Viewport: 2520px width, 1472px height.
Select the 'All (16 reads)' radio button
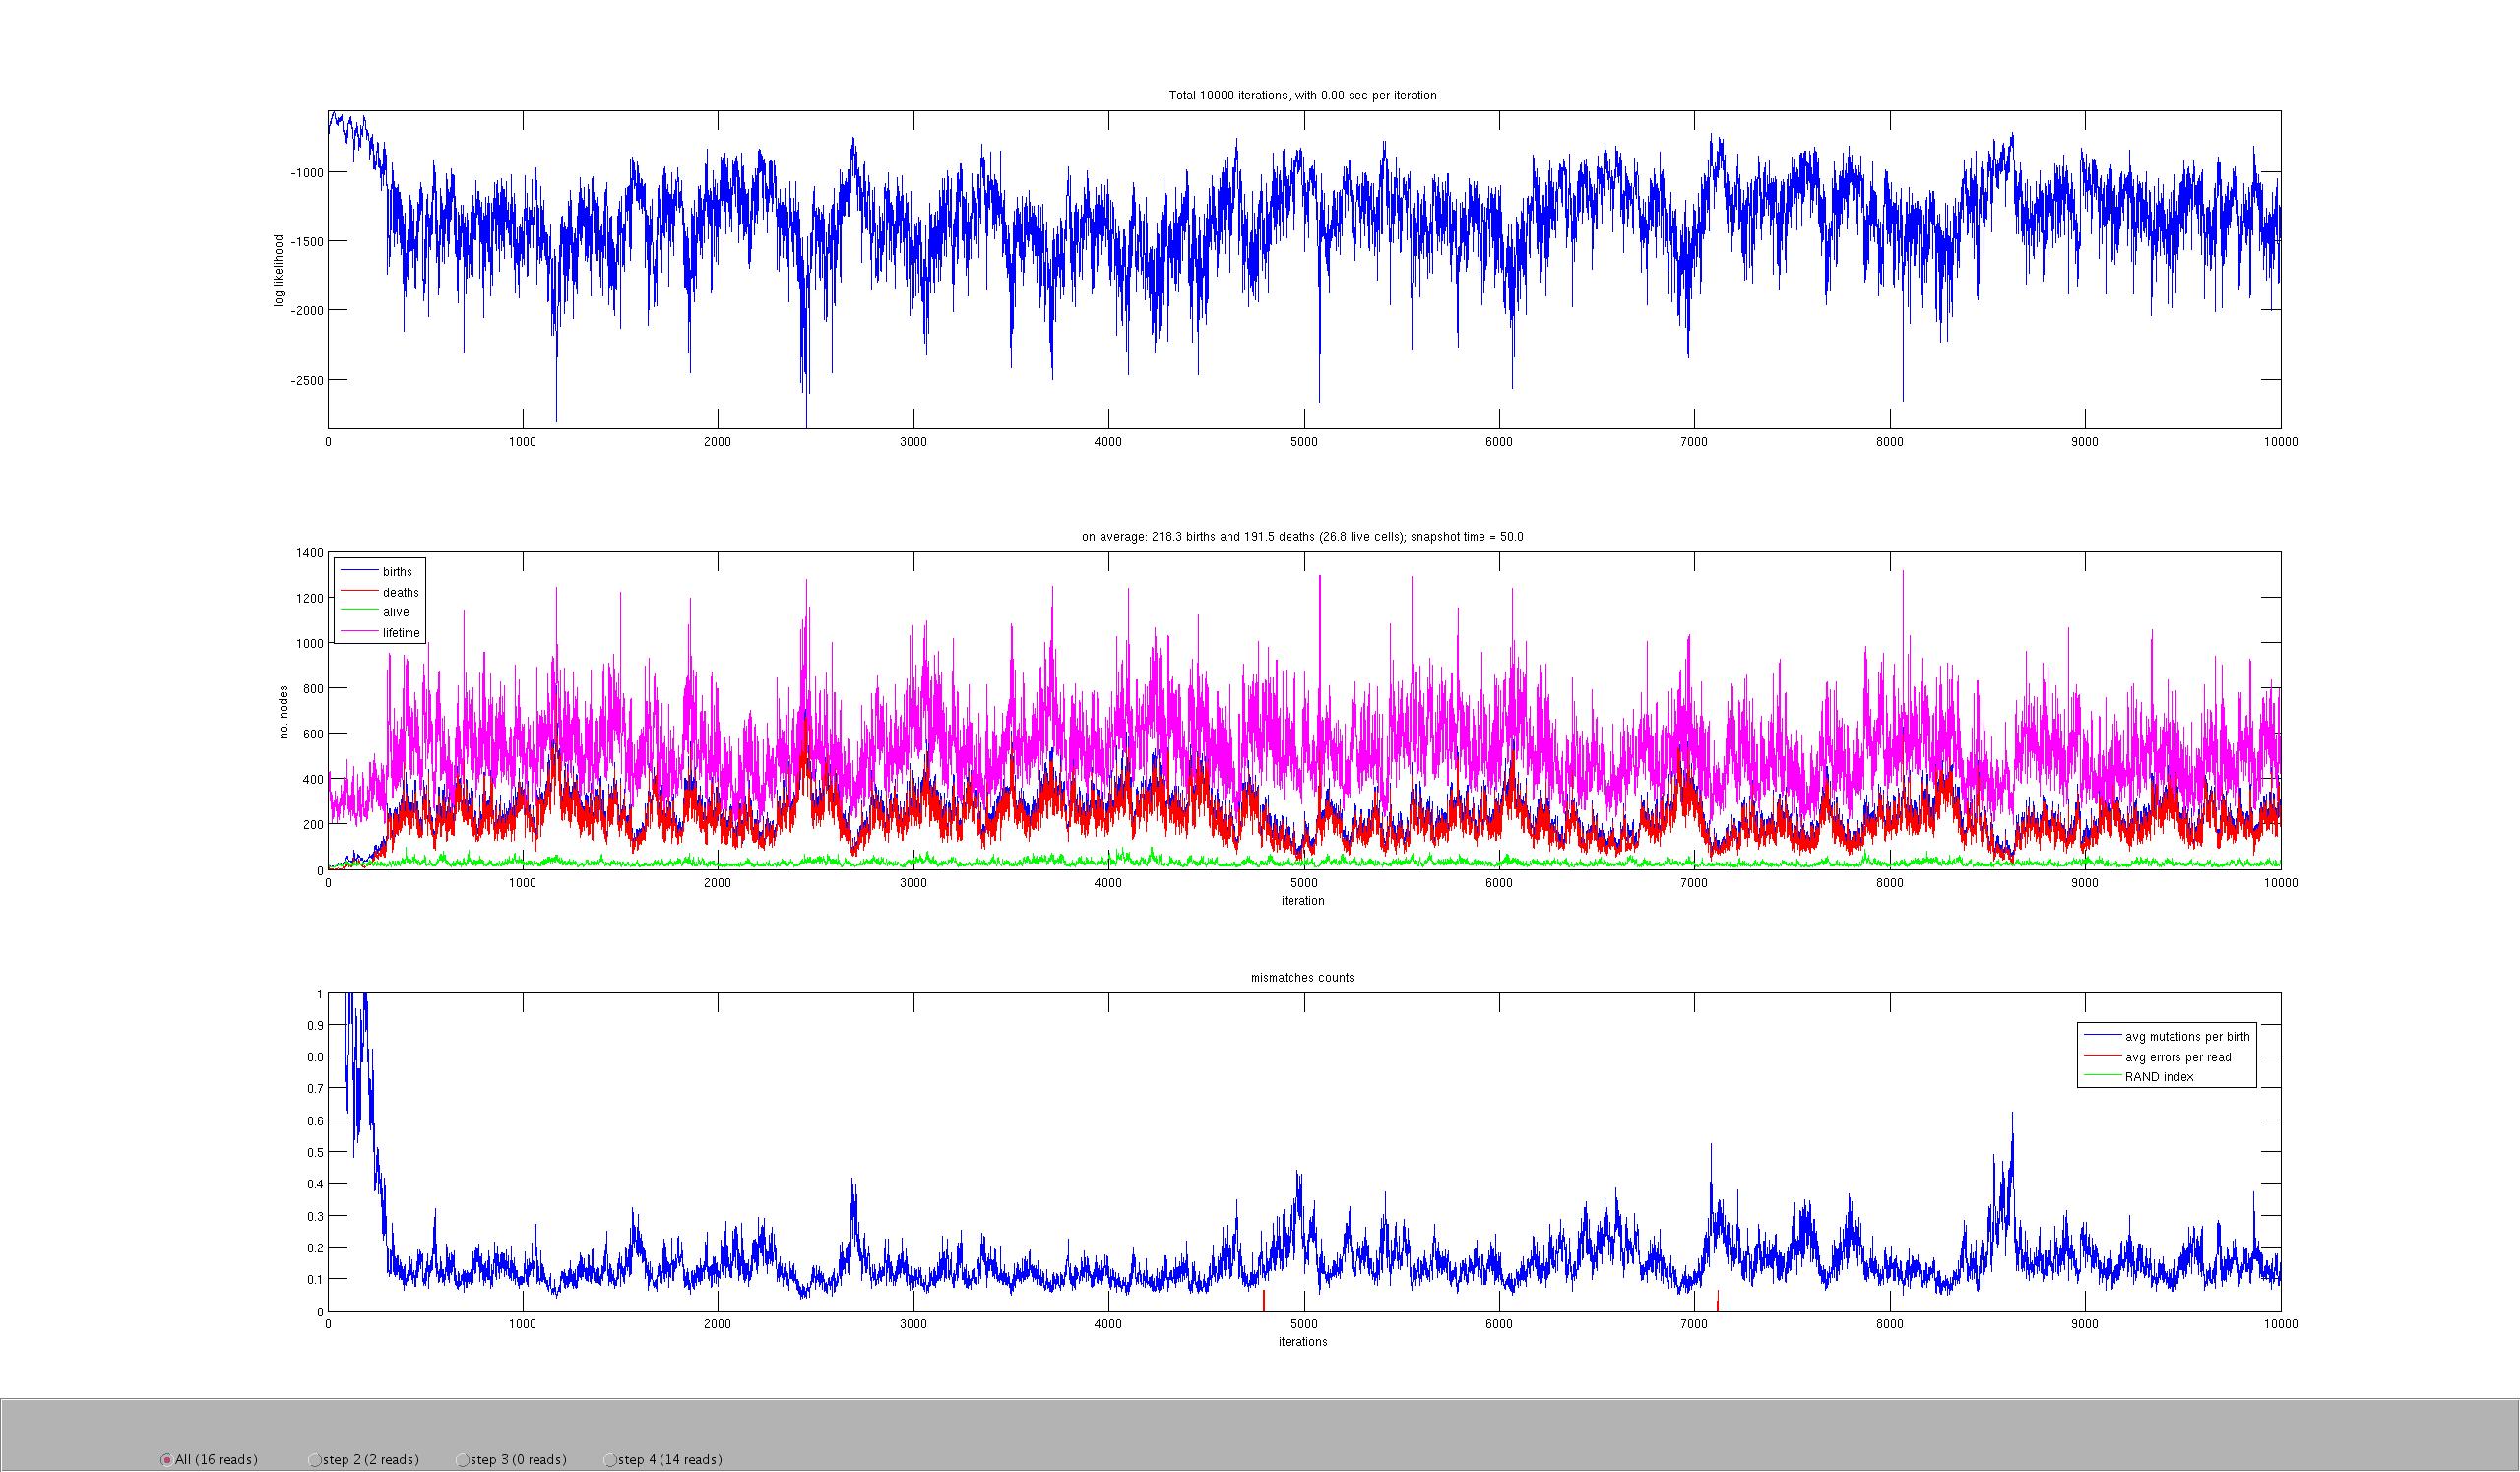pos(167,1460)
